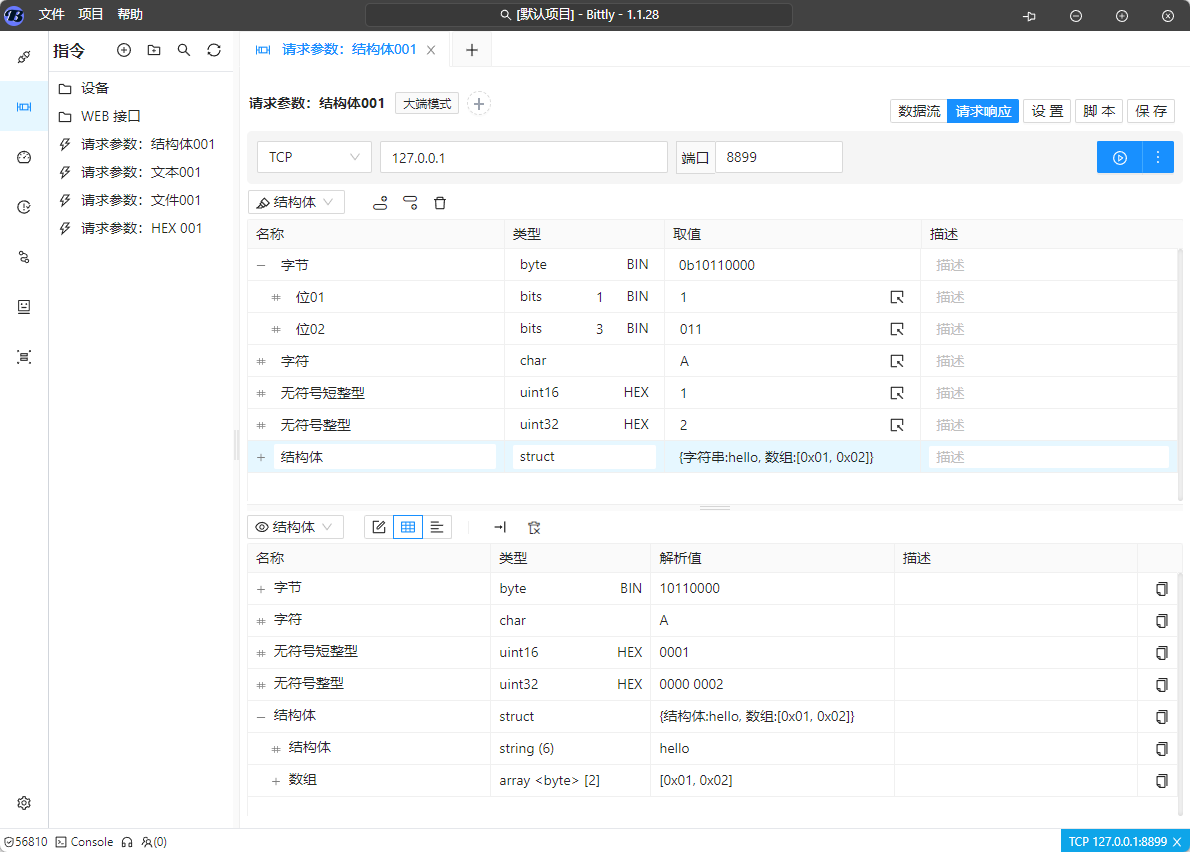Click the refresh icon in the 指令 panel header

click(214, 50)
